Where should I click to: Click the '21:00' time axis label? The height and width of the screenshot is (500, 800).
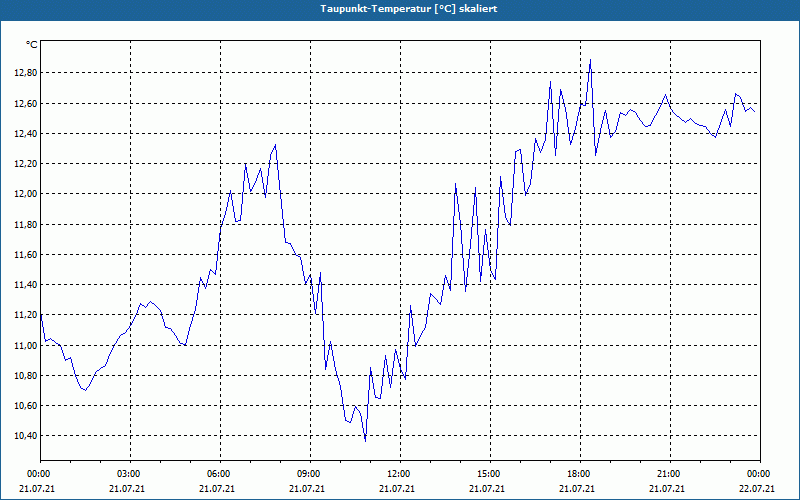click(667, 474)
